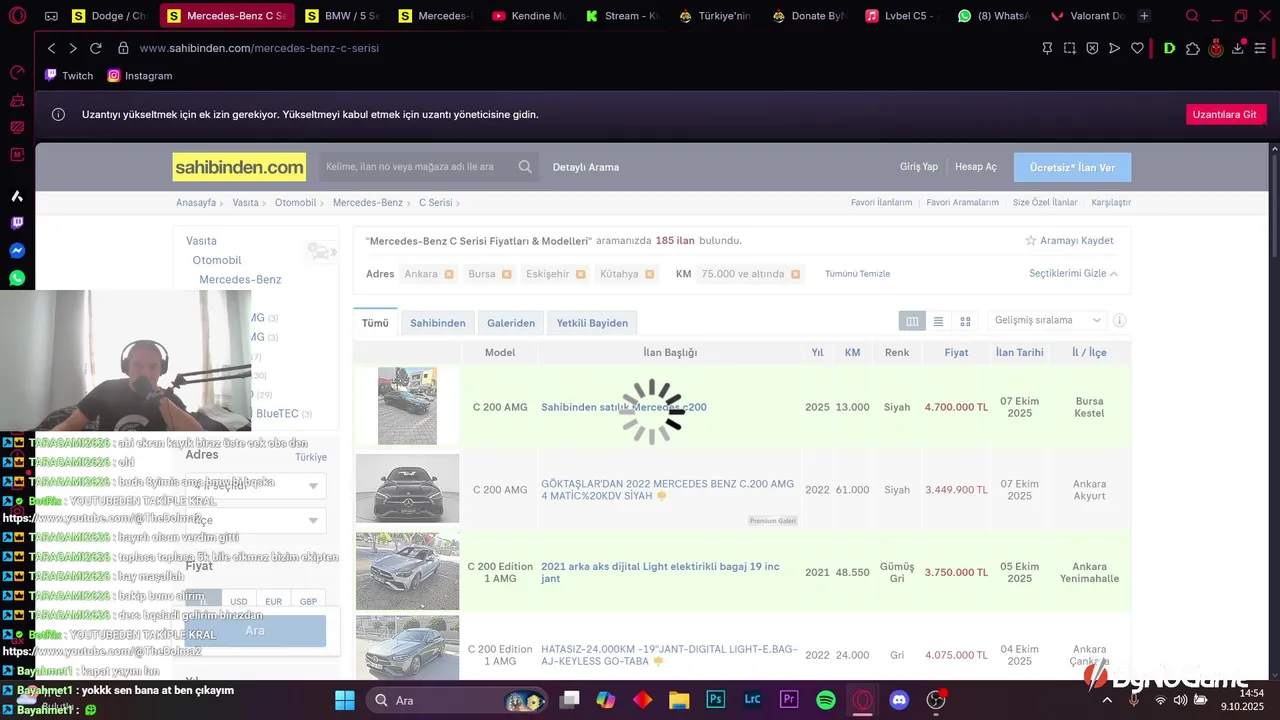1280x720 pixels.
Task: Go back to the previous page
Action: pos(52,48)
